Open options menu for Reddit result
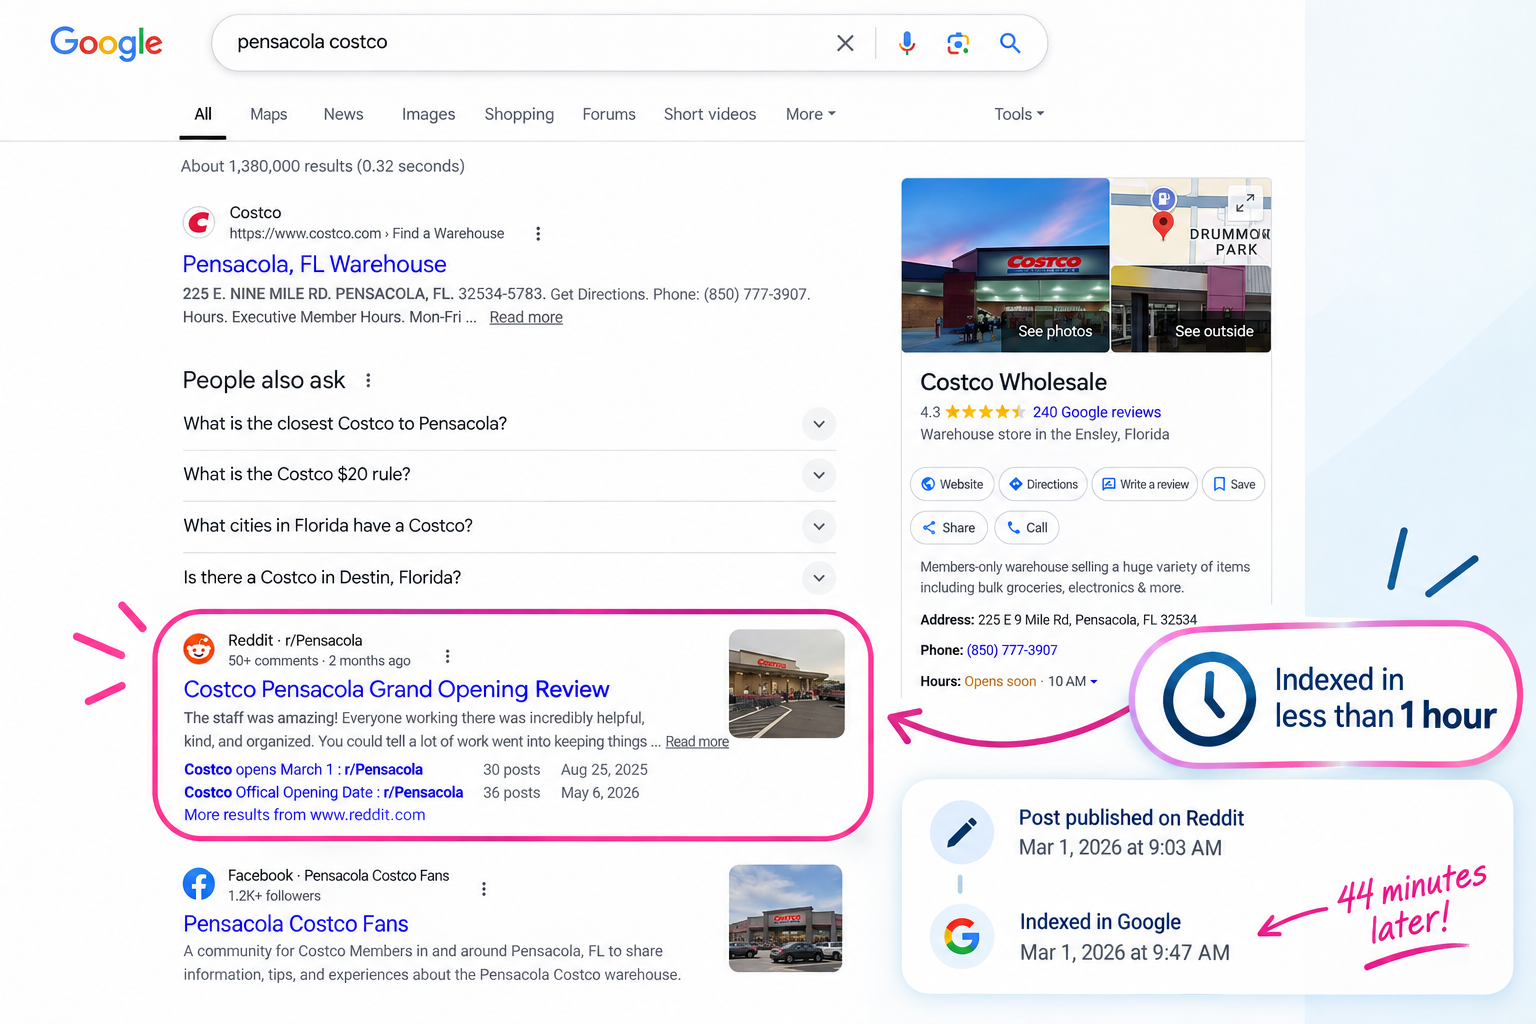Screen dimensions: 1536x1024 click(447, 657)
